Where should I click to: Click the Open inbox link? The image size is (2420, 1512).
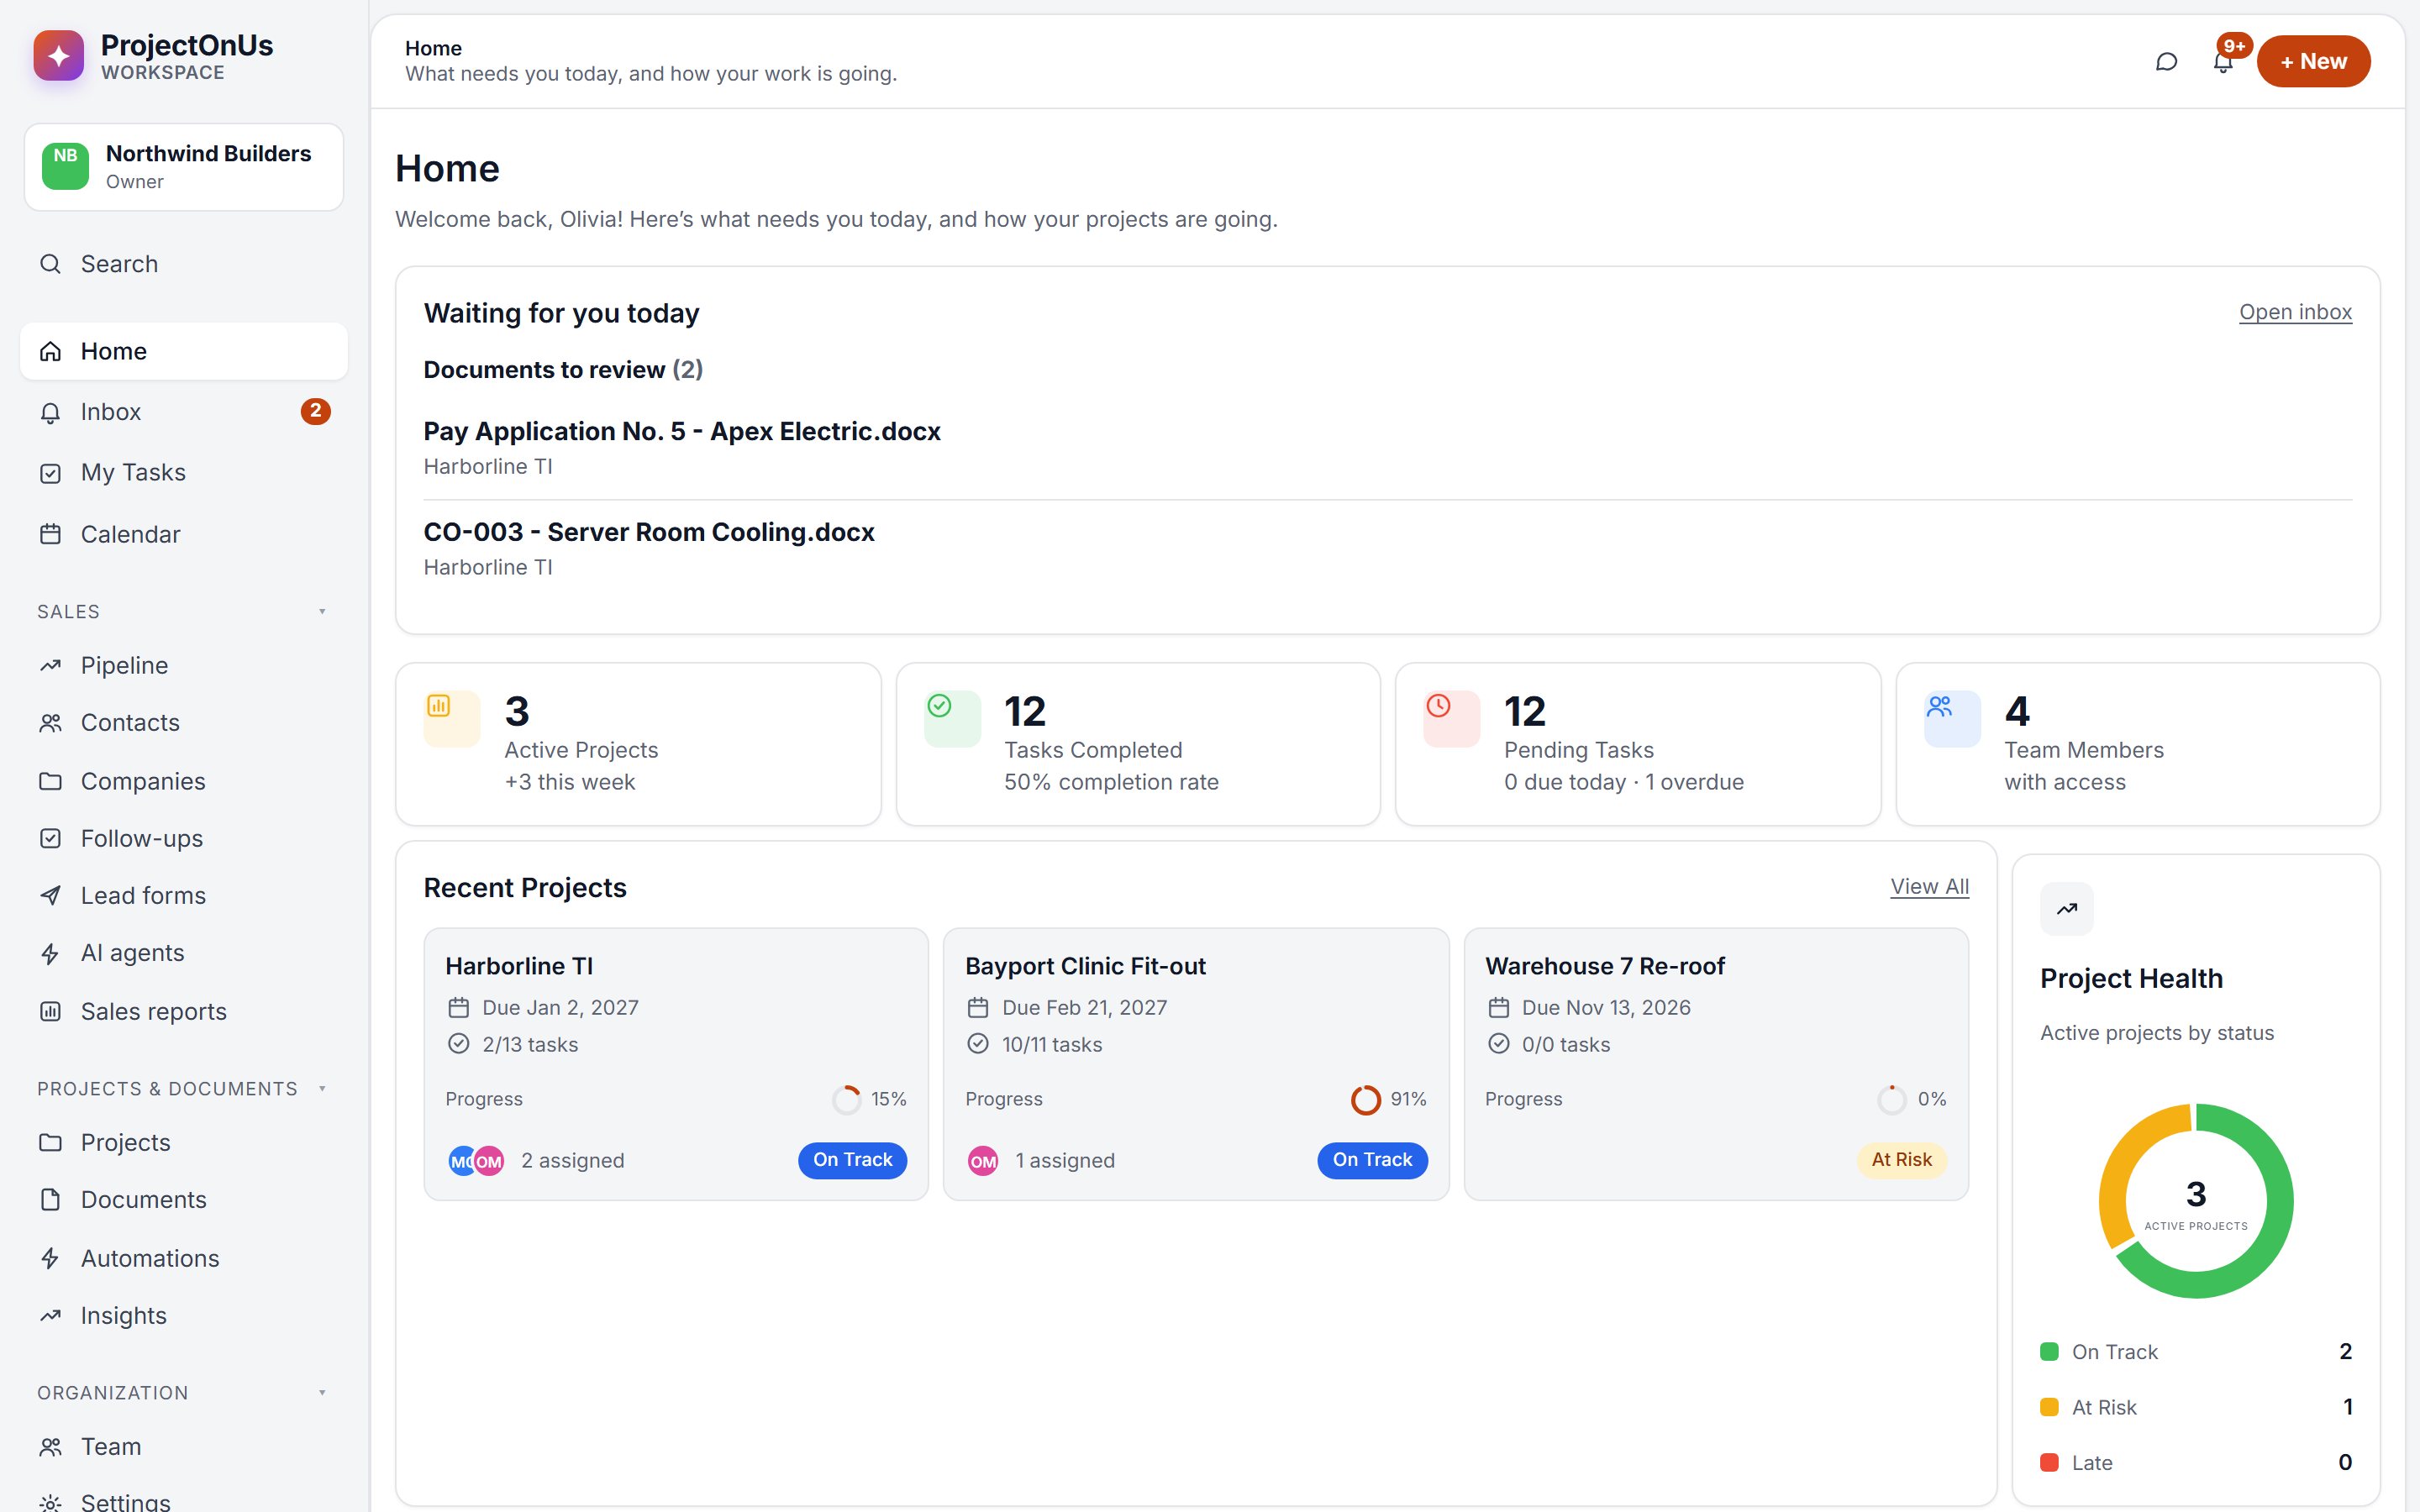click(x=2295, y=312)
